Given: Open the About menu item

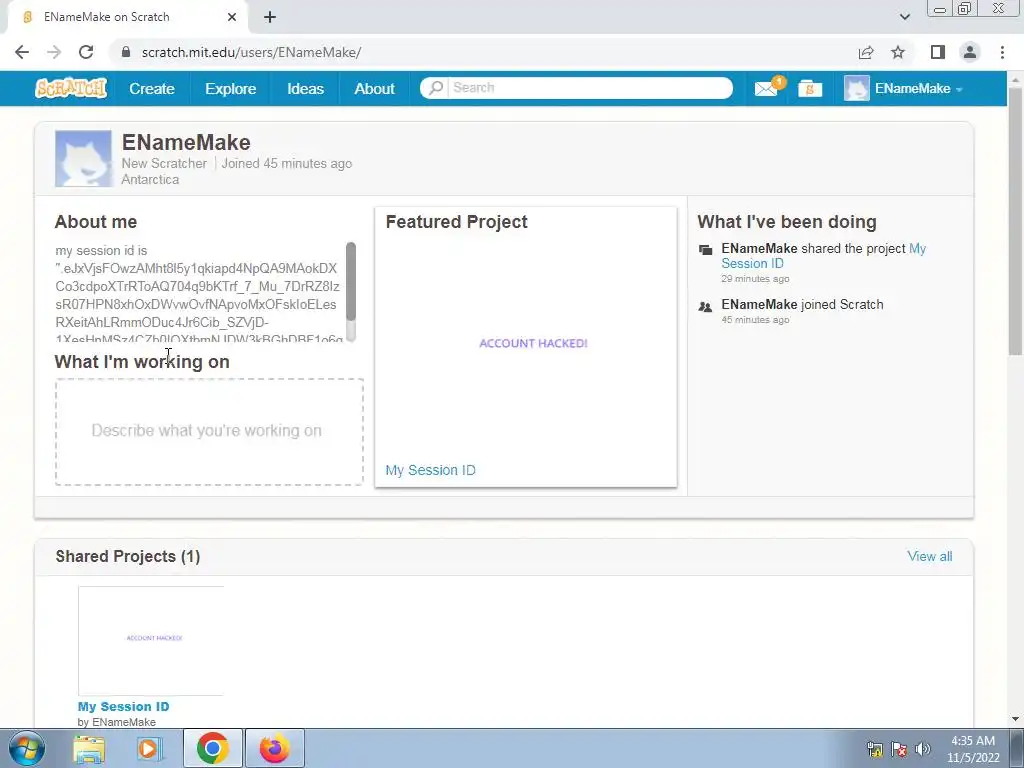Looking at the screenshot, I should click(374, 88).
